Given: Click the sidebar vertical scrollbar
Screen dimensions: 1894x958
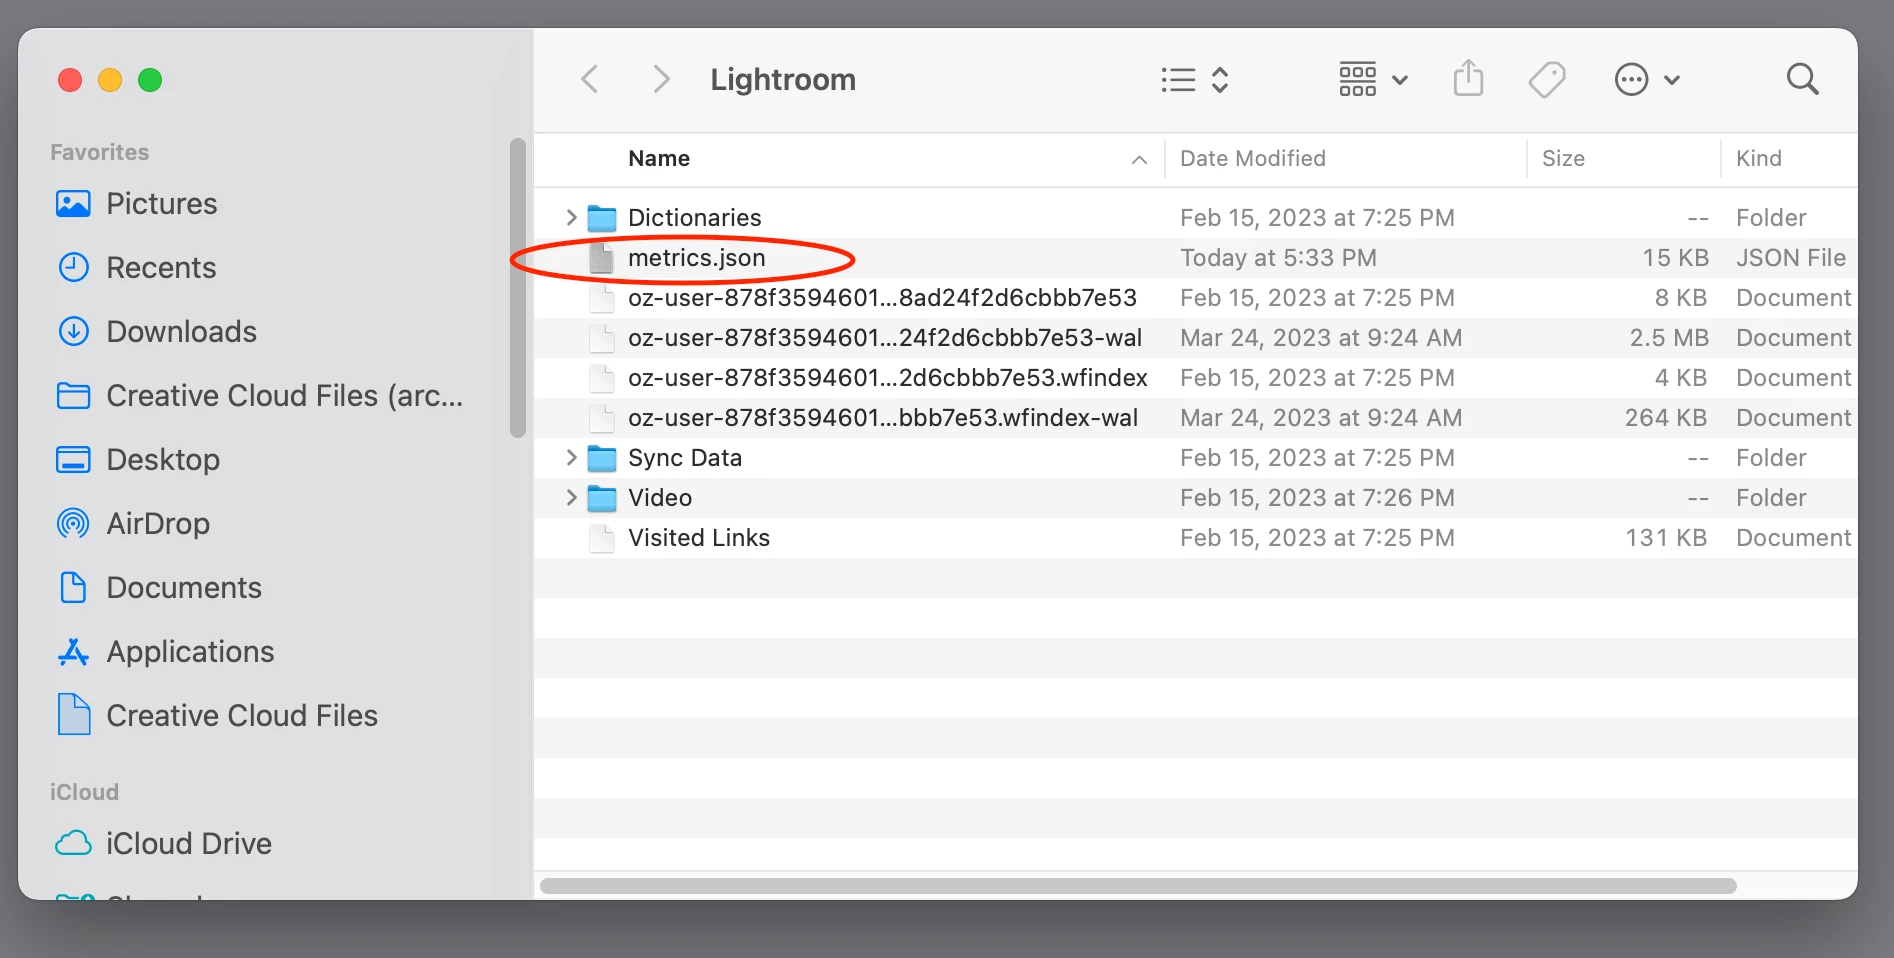Looking at the screenshot, I should (x=518, y=288).
